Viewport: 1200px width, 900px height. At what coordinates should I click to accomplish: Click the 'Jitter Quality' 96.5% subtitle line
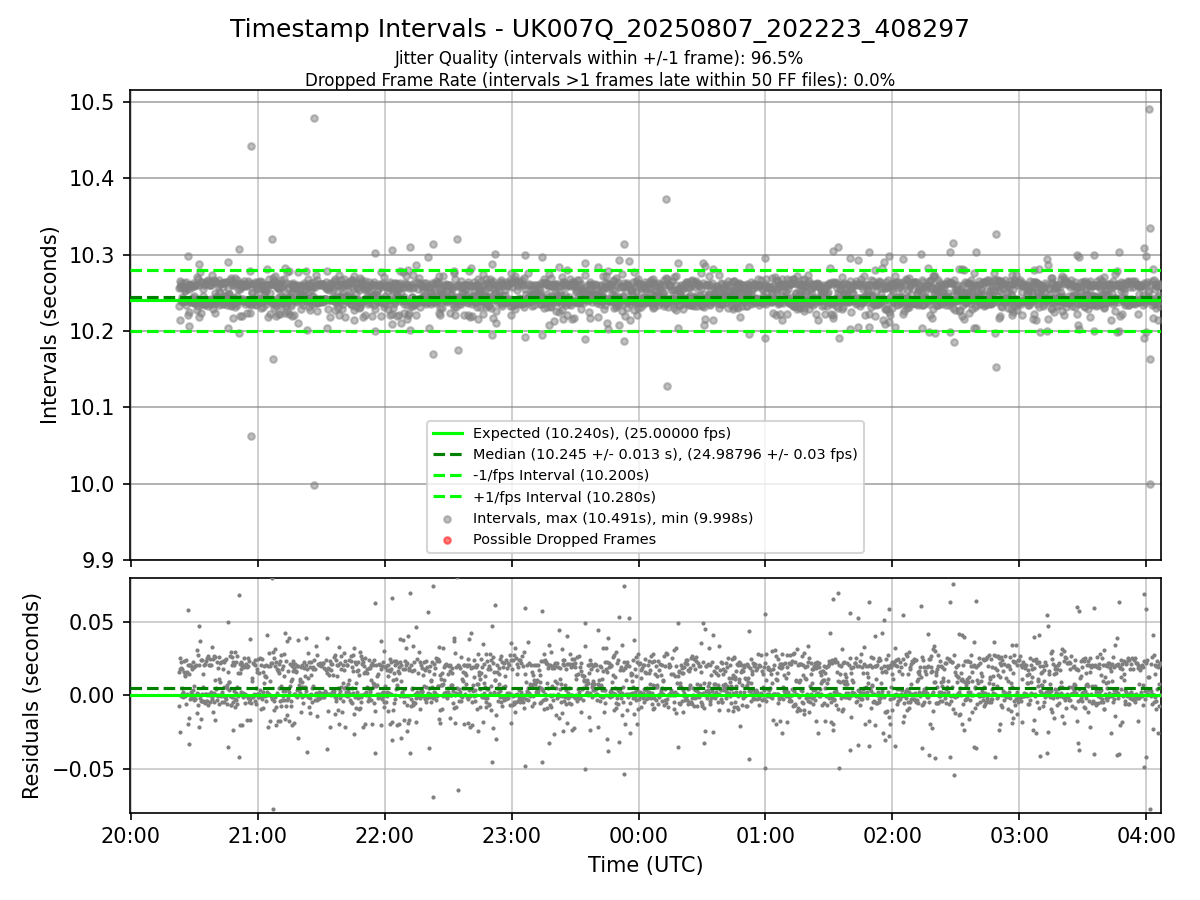point(599,59)
